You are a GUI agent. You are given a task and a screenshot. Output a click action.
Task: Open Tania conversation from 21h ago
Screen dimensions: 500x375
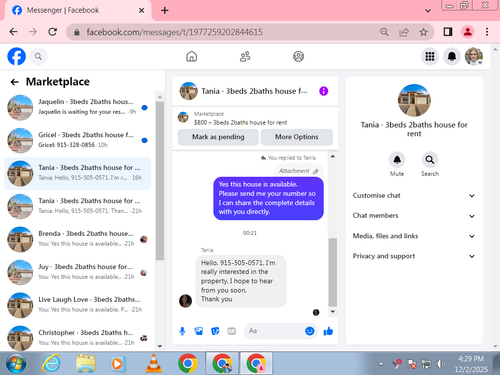click(77, 206)
